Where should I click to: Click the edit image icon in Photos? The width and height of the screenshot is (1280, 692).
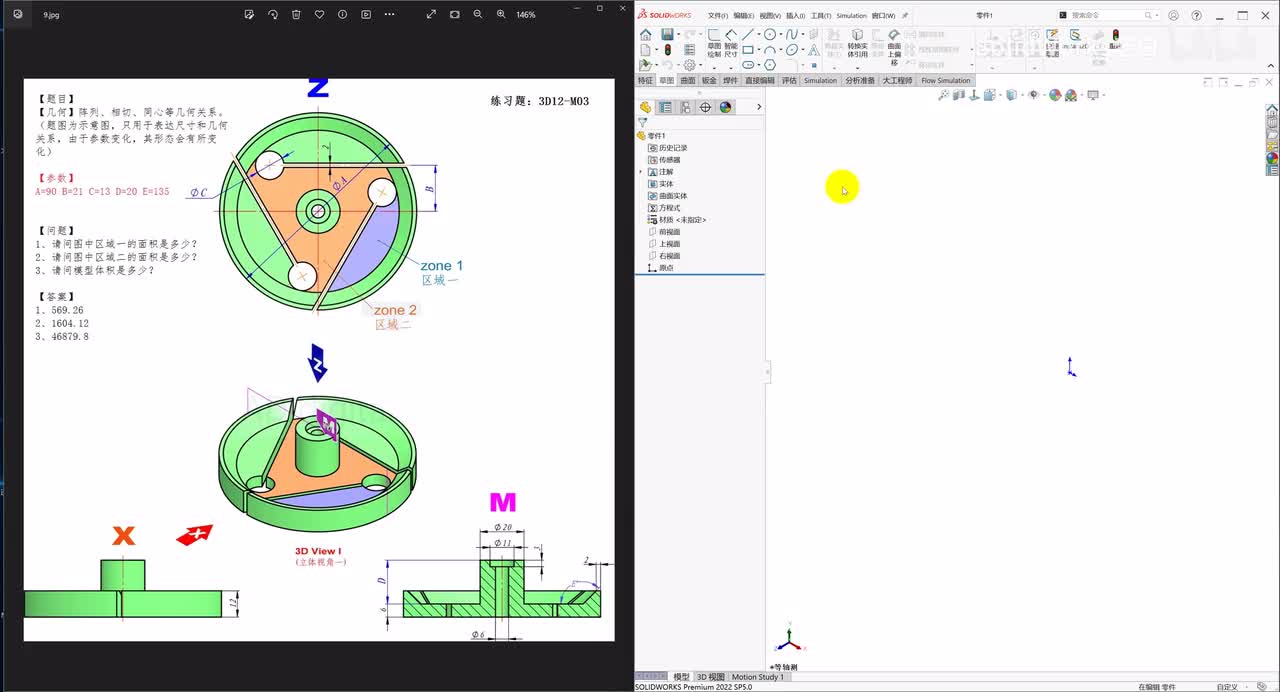point(249,15)
